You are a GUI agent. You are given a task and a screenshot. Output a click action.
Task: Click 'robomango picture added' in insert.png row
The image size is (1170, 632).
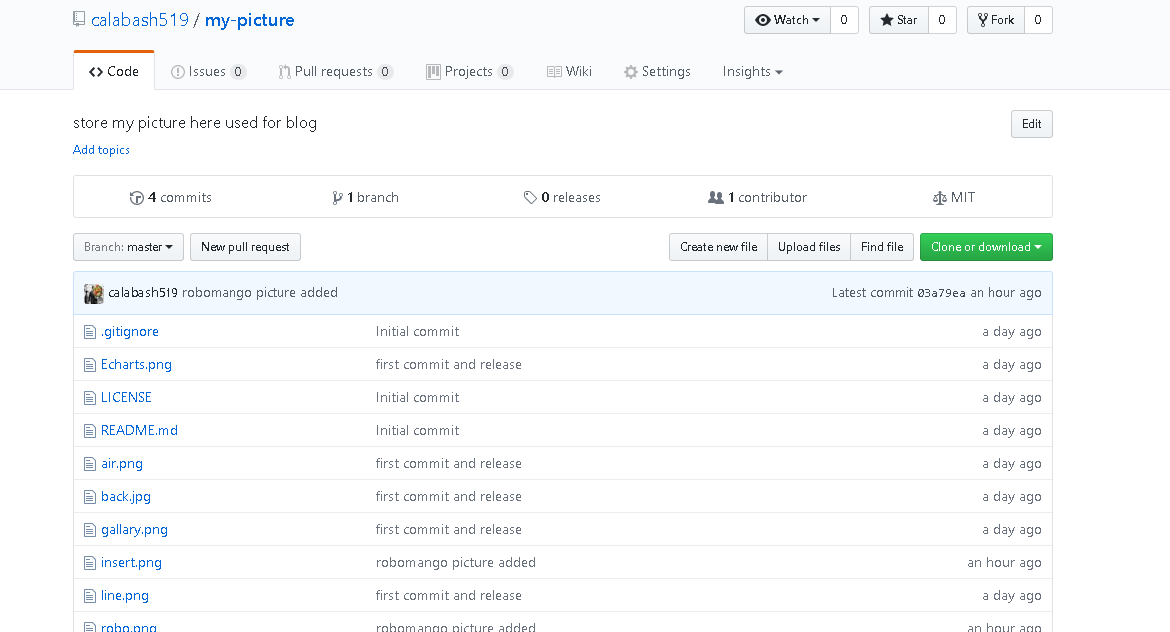pyautogui.click(x=456, y=563)
